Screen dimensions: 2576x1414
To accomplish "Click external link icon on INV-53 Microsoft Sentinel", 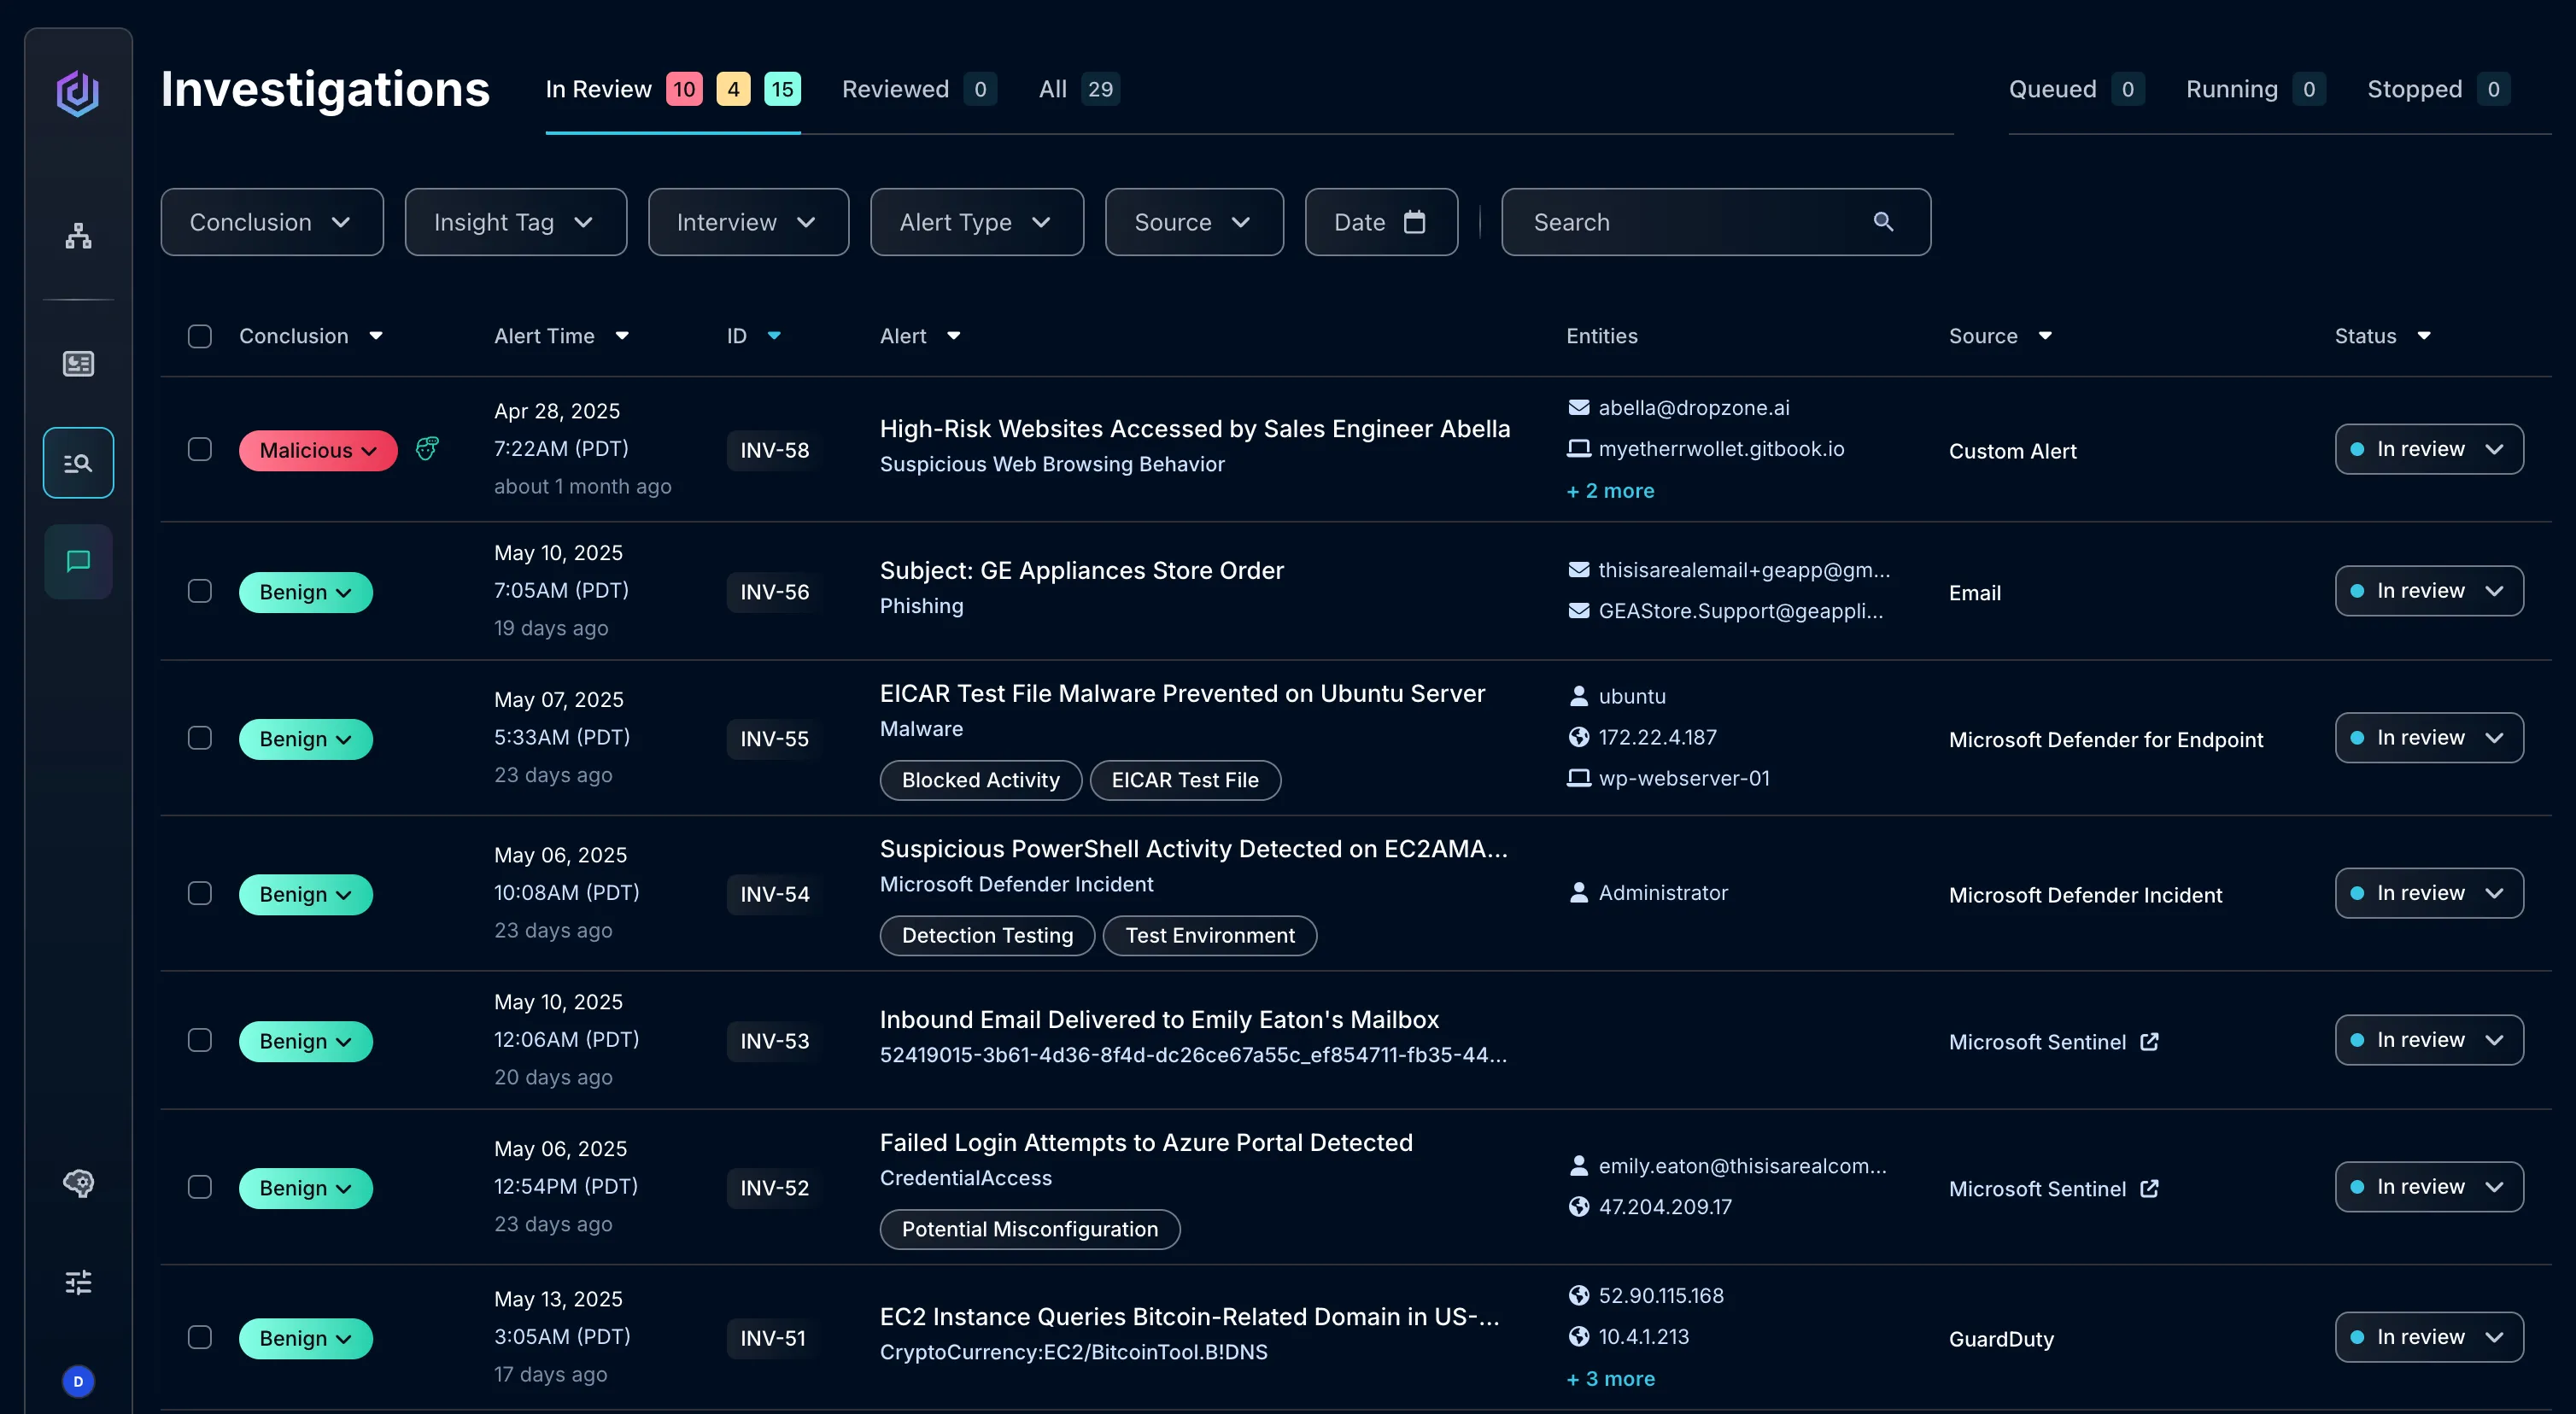I will click(2149, 1042).
